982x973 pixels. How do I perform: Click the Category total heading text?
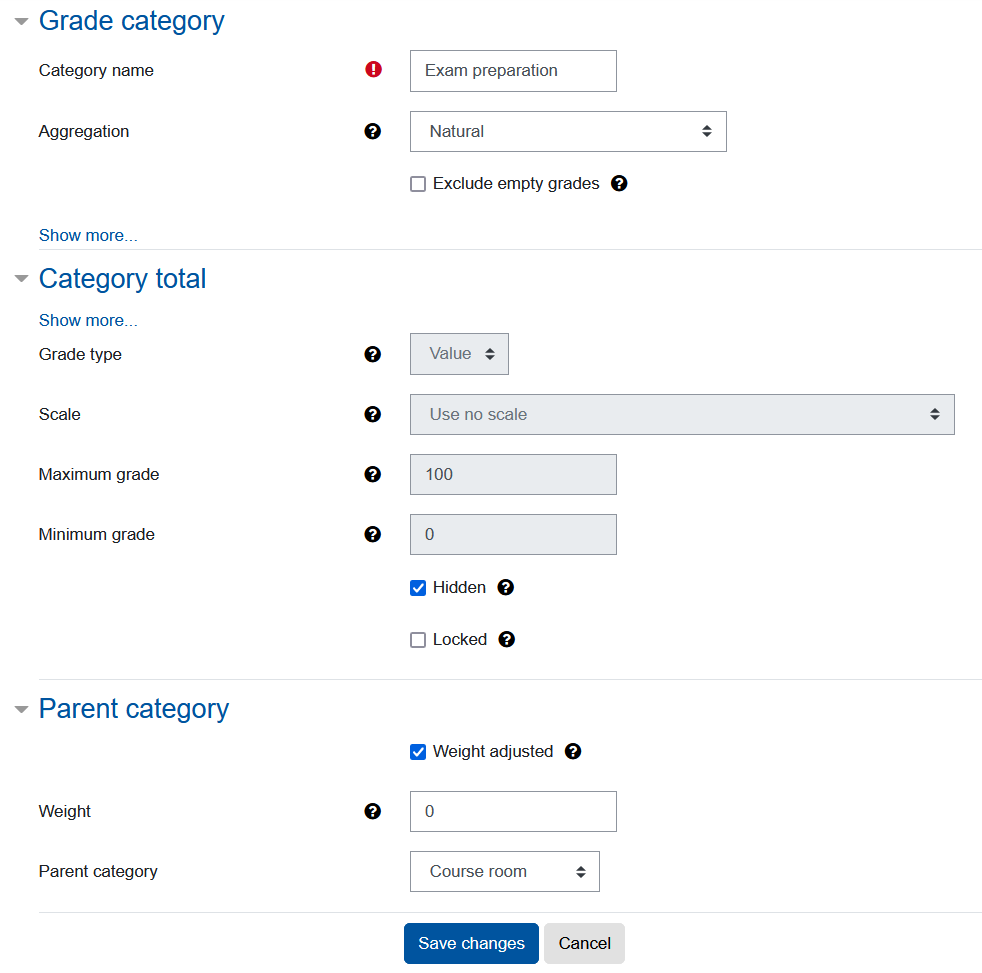point(122,279)
